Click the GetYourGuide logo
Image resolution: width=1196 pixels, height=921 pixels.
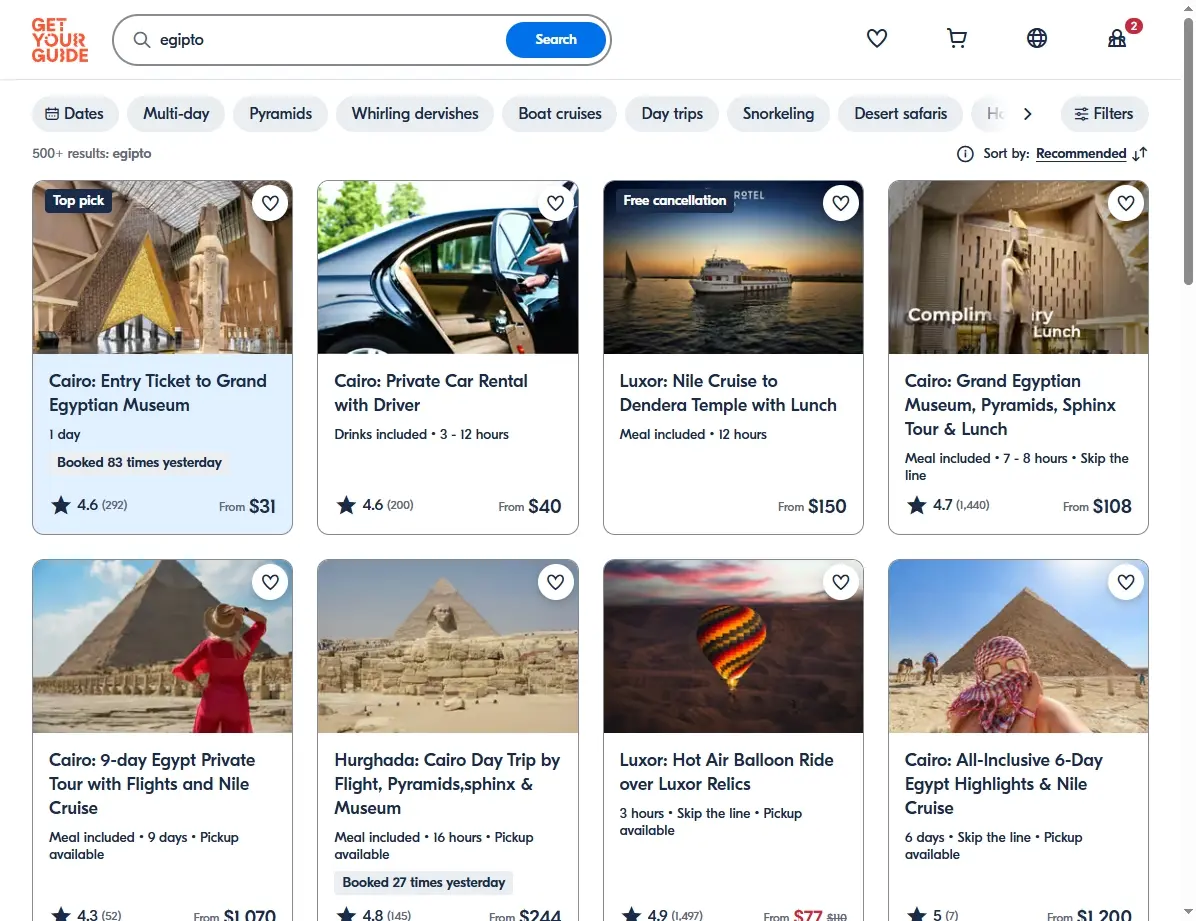pos(59,40)
